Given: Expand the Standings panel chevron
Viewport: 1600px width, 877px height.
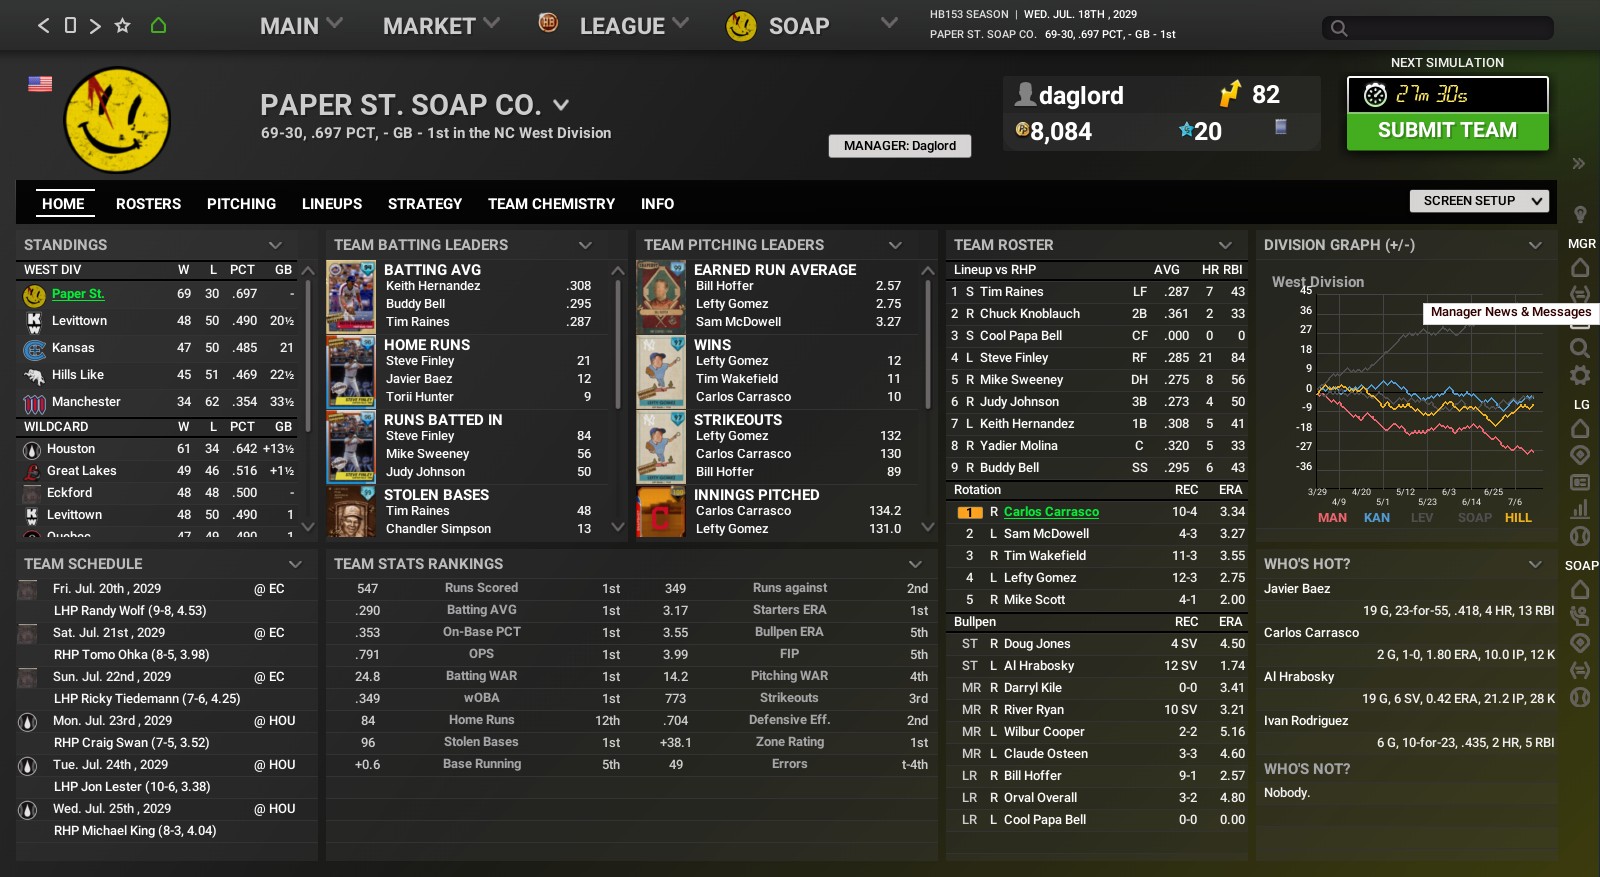Looking at the screenshot, I should pos(275,245).
